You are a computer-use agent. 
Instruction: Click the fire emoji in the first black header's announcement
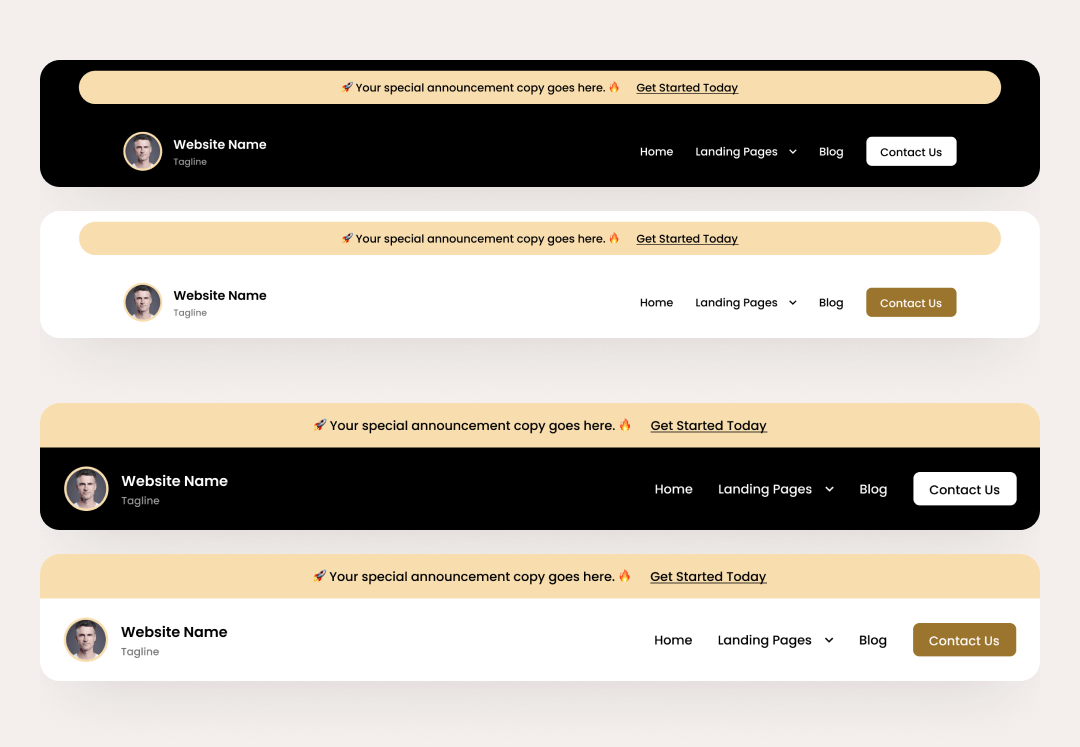pos(614,87)
